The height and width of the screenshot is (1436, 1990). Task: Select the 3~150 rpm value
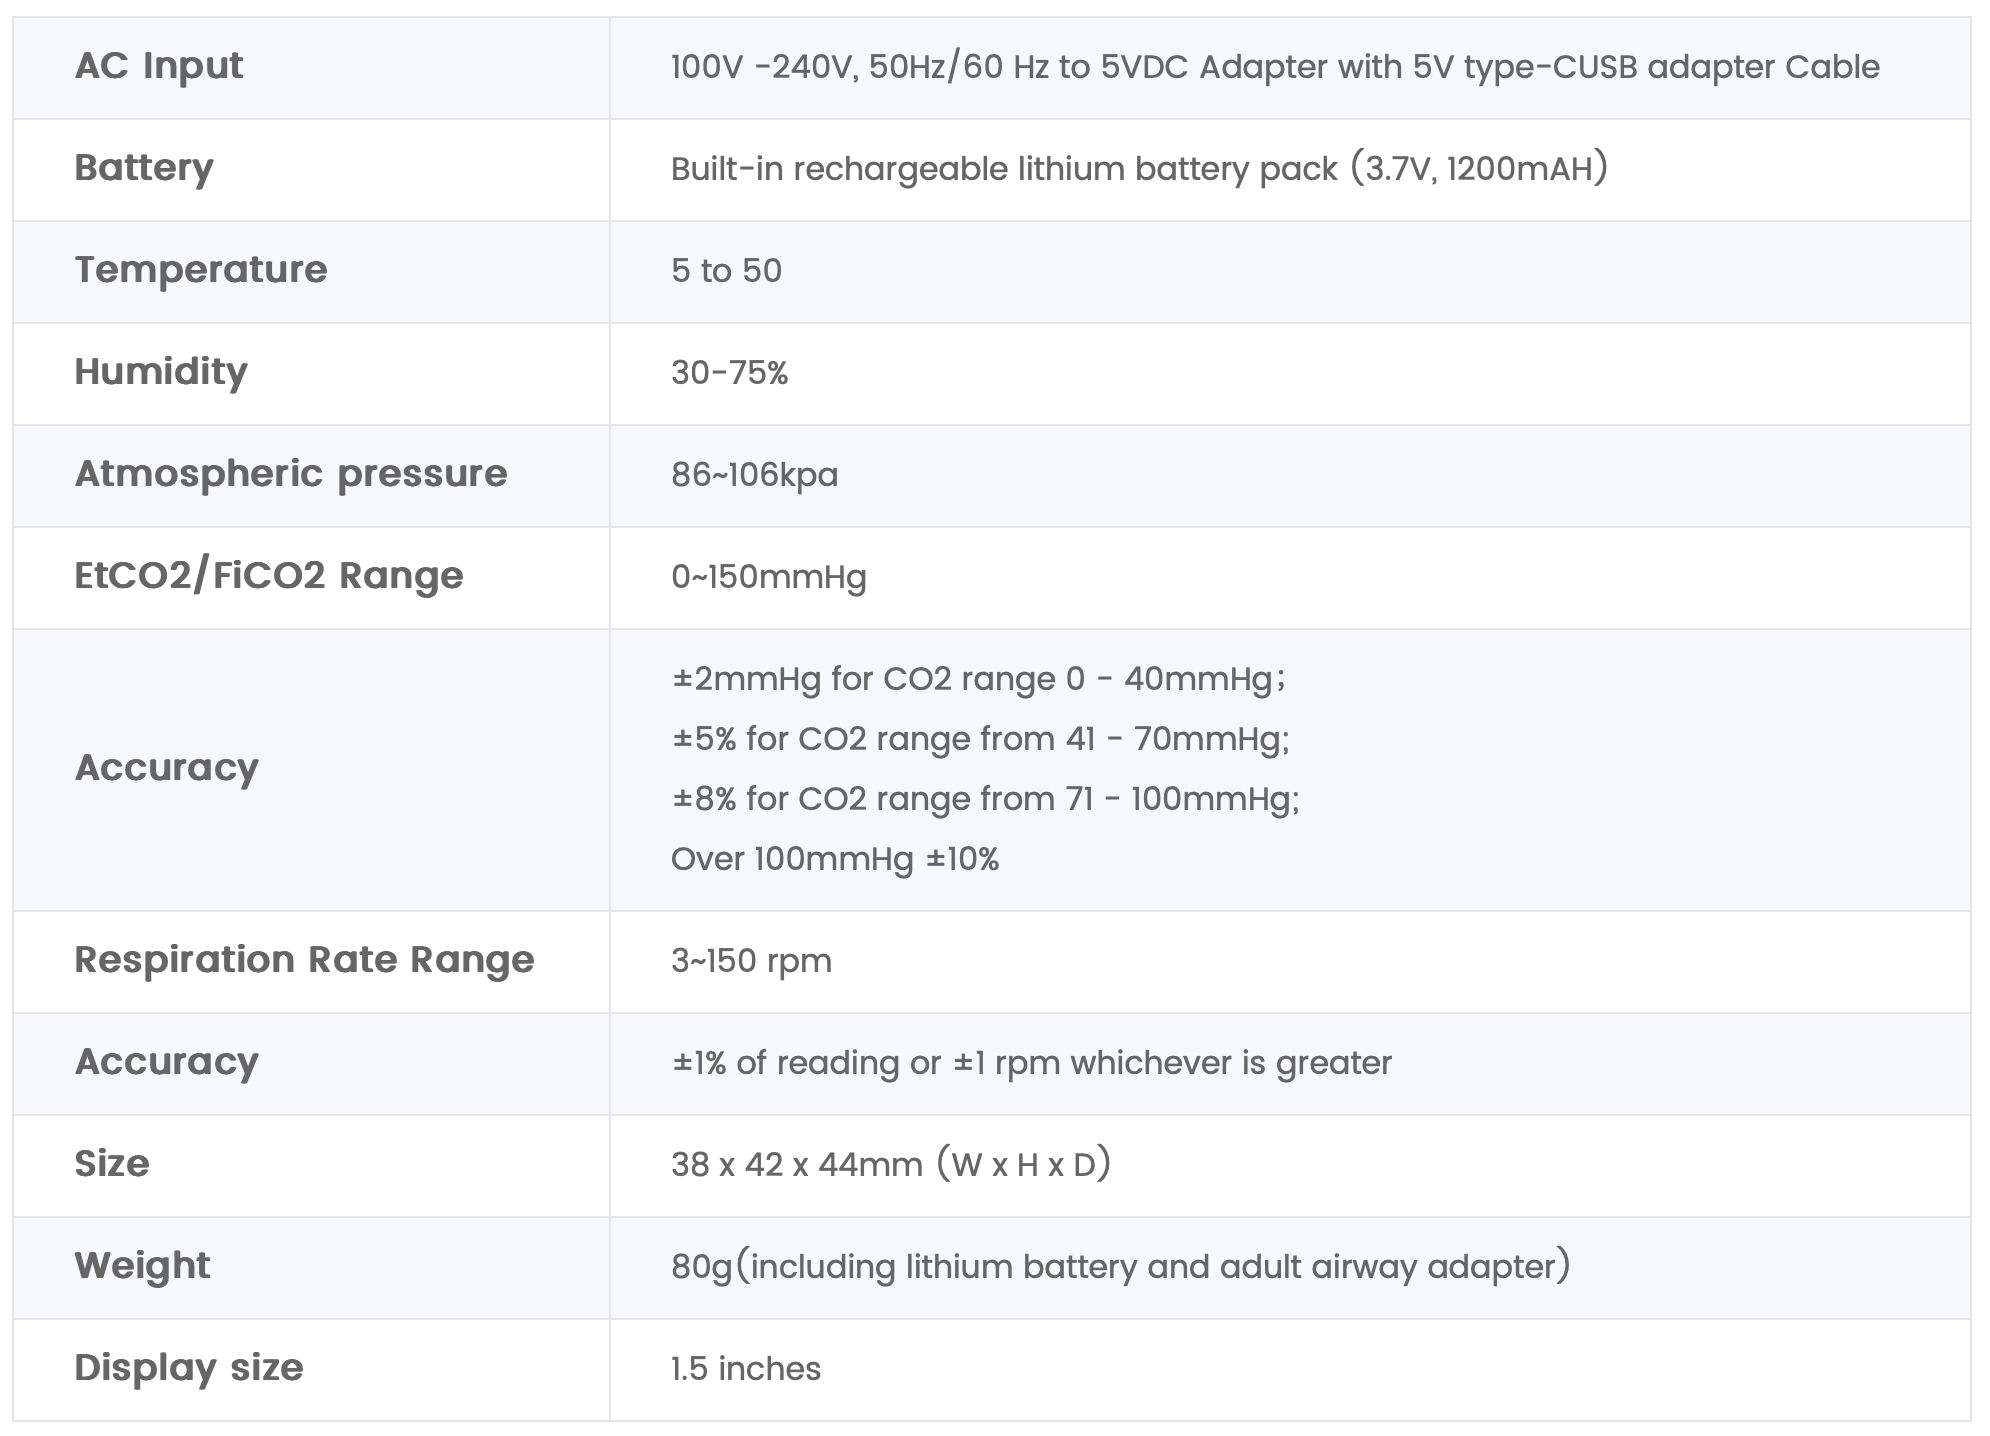(x=751, y=961)
